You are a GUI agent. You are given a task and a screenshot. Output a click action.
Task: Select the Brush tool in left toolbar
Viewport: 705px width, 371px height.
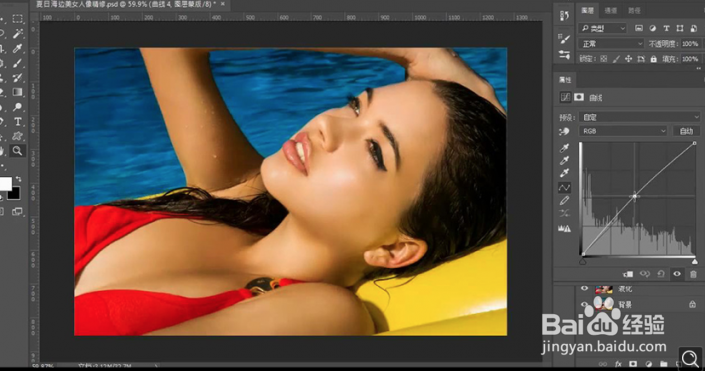click(18, 63)
